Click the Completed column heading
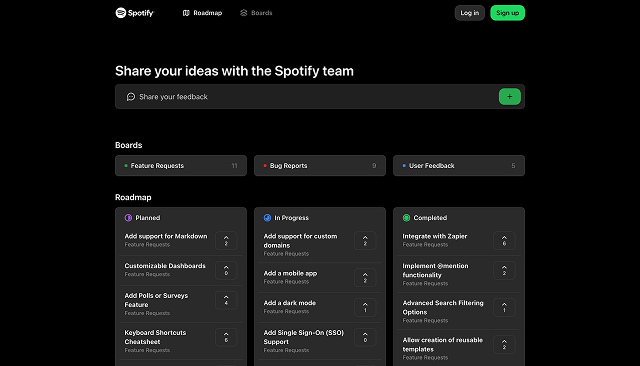 pos(430,218)
